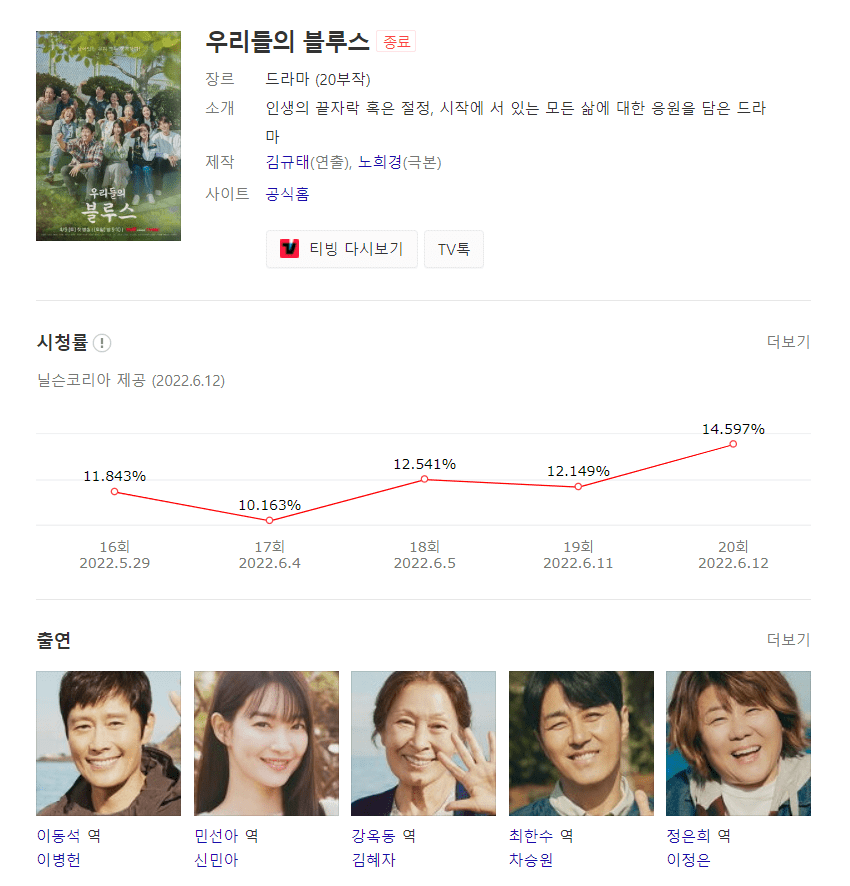Expand cast list with 더보기
Viewport: 850px width, 886px height.
click(788, 640)
